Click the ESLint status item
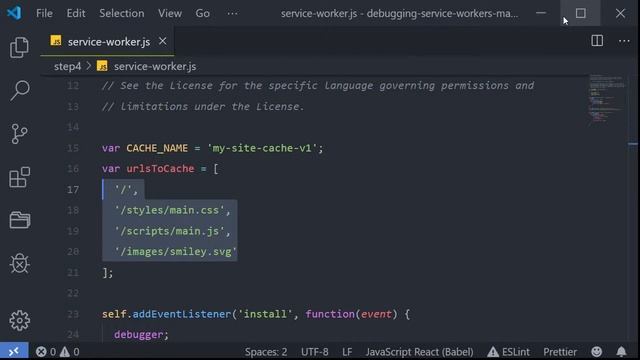 point(508,352)
